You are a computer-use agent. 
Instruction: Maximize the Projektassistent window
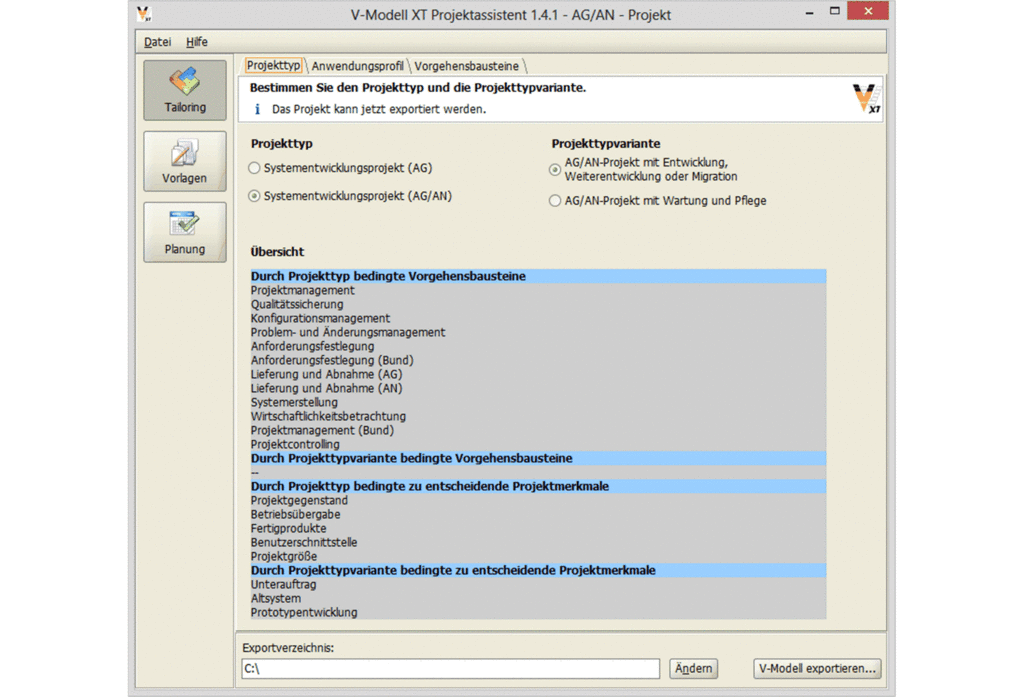835,11
